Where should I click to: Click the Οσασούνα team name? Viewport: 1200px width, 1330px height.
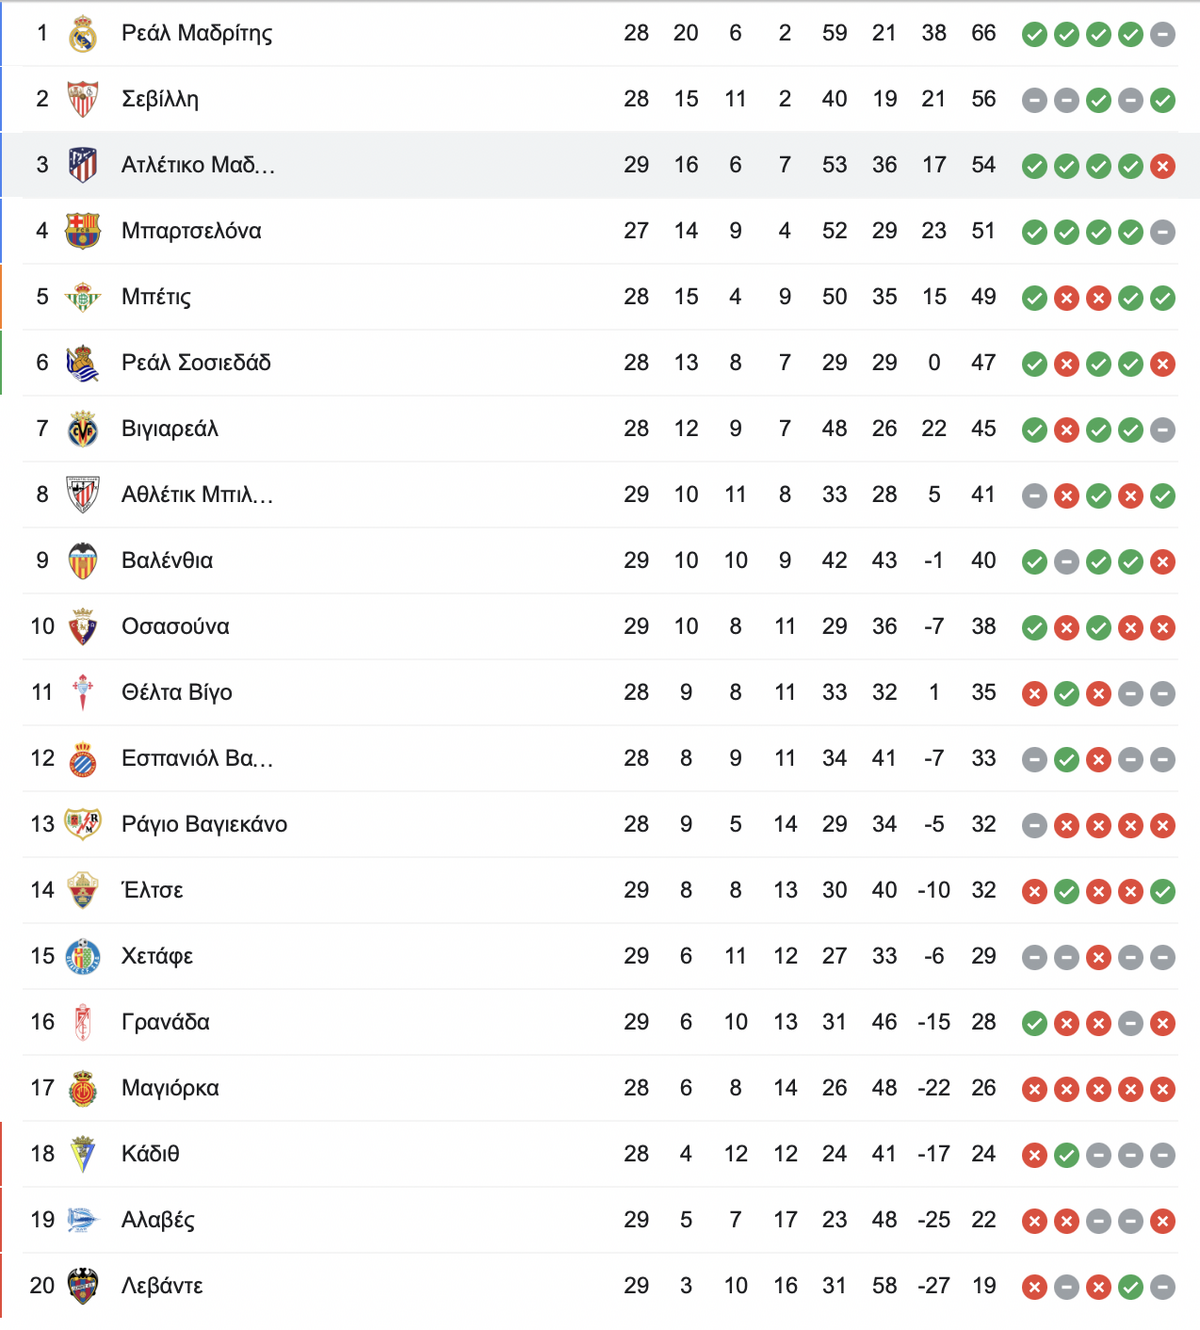click(x=175, y=627)
